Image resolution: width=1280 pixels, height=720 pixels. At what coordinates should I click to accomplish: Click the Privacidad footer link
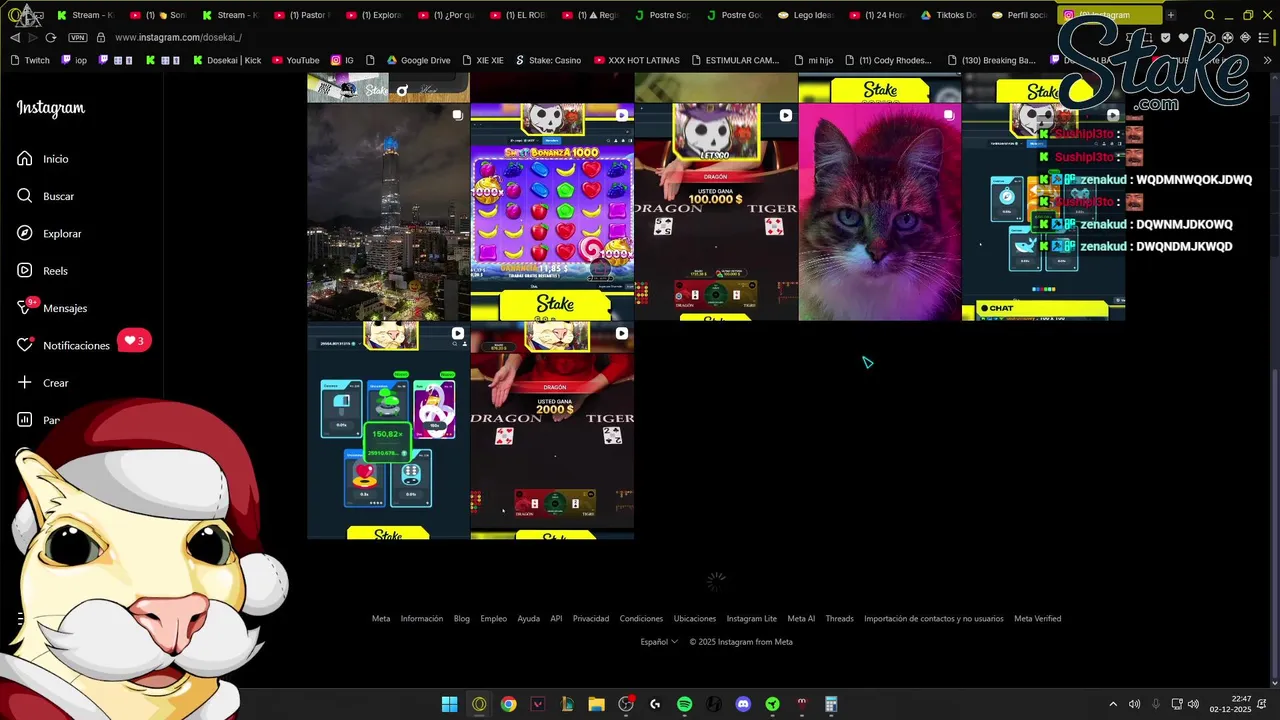591,619
